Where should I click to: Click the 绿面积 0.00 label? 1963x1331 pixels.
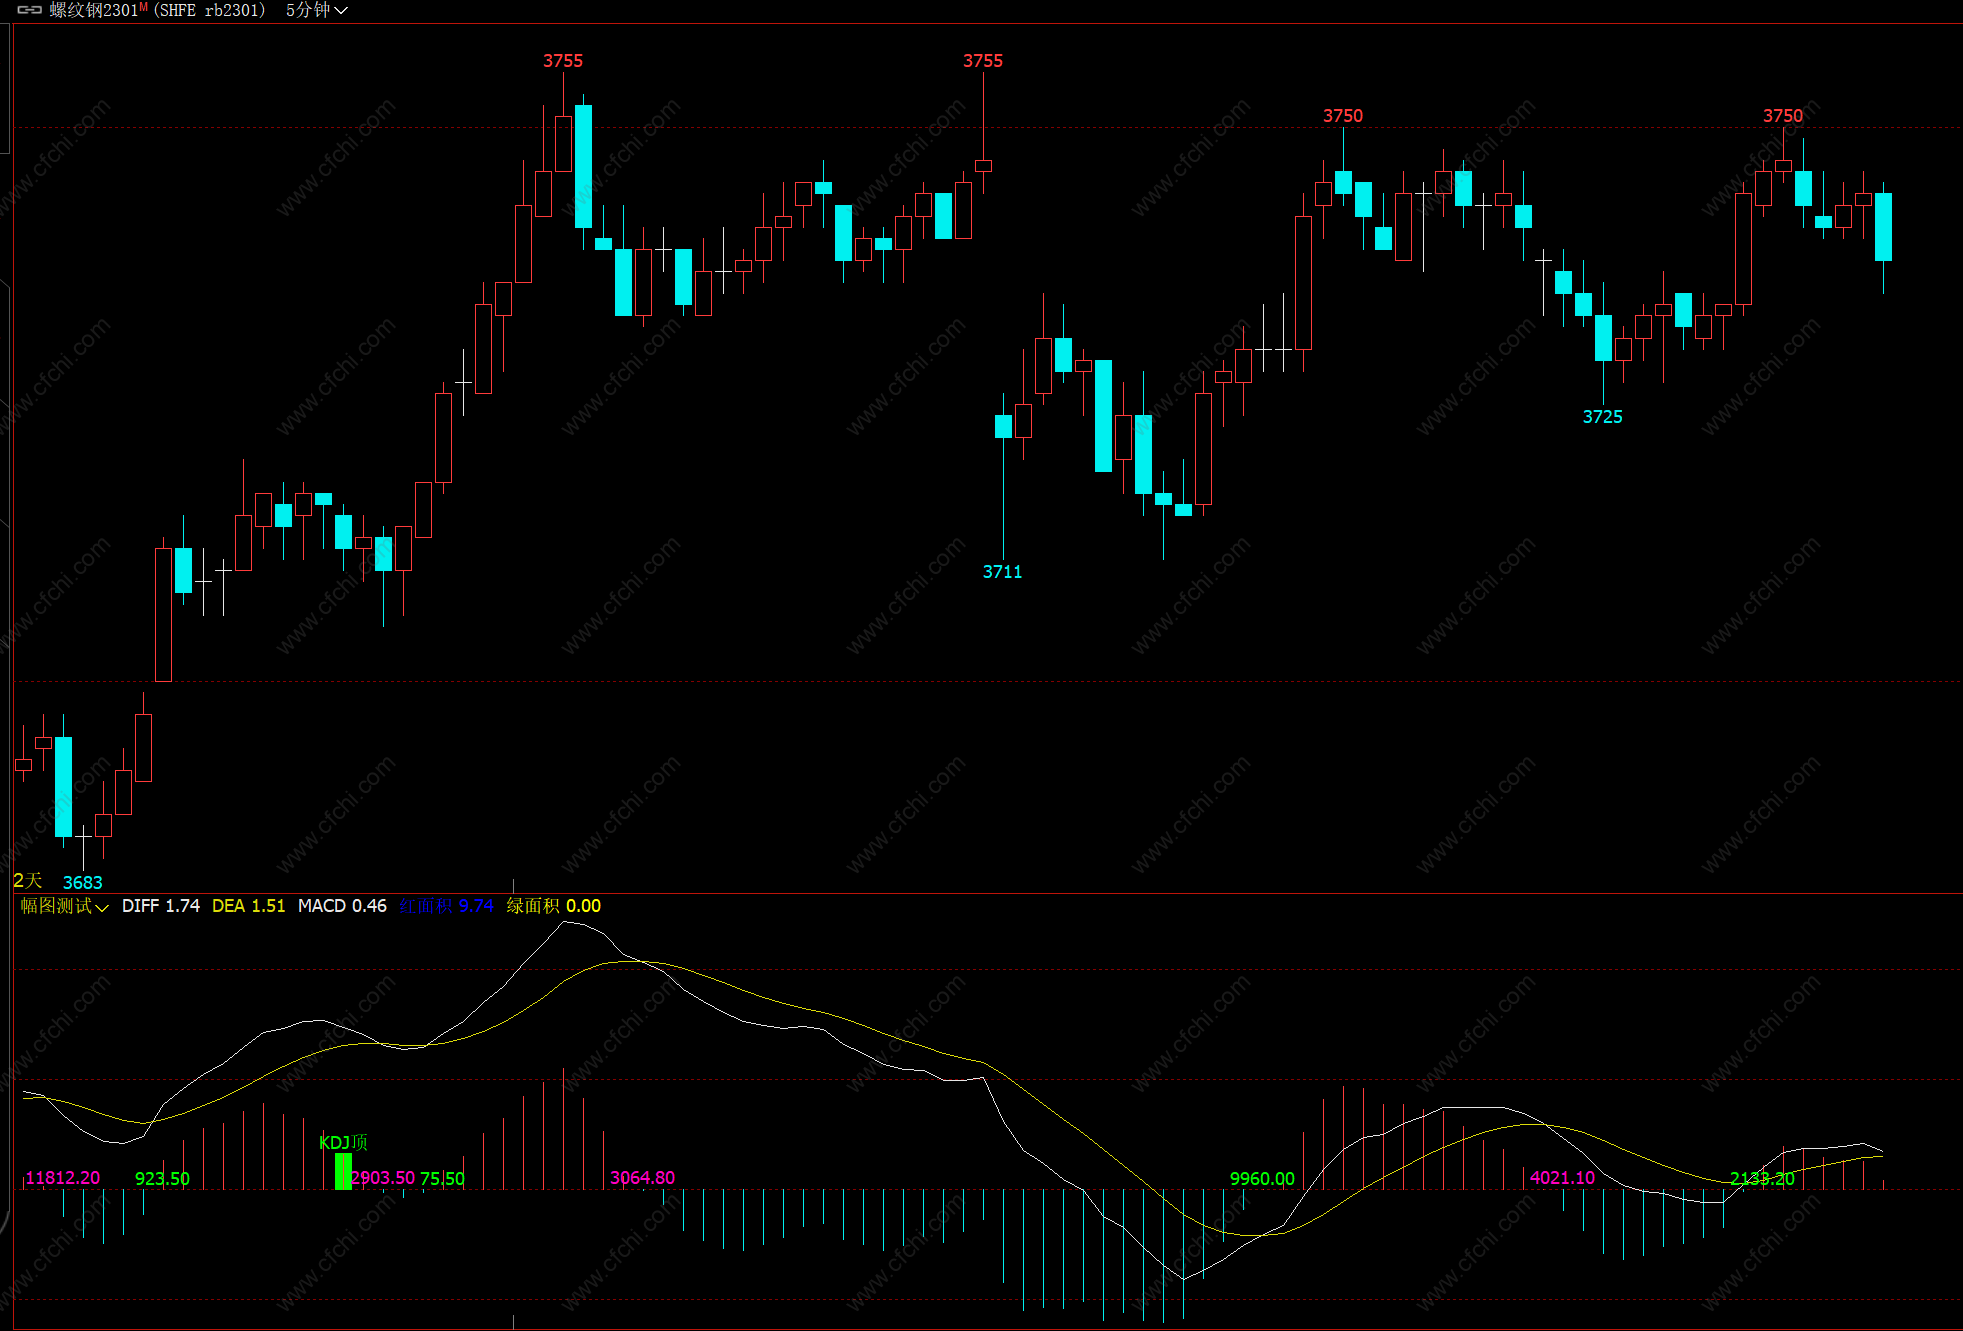point(553,906)
